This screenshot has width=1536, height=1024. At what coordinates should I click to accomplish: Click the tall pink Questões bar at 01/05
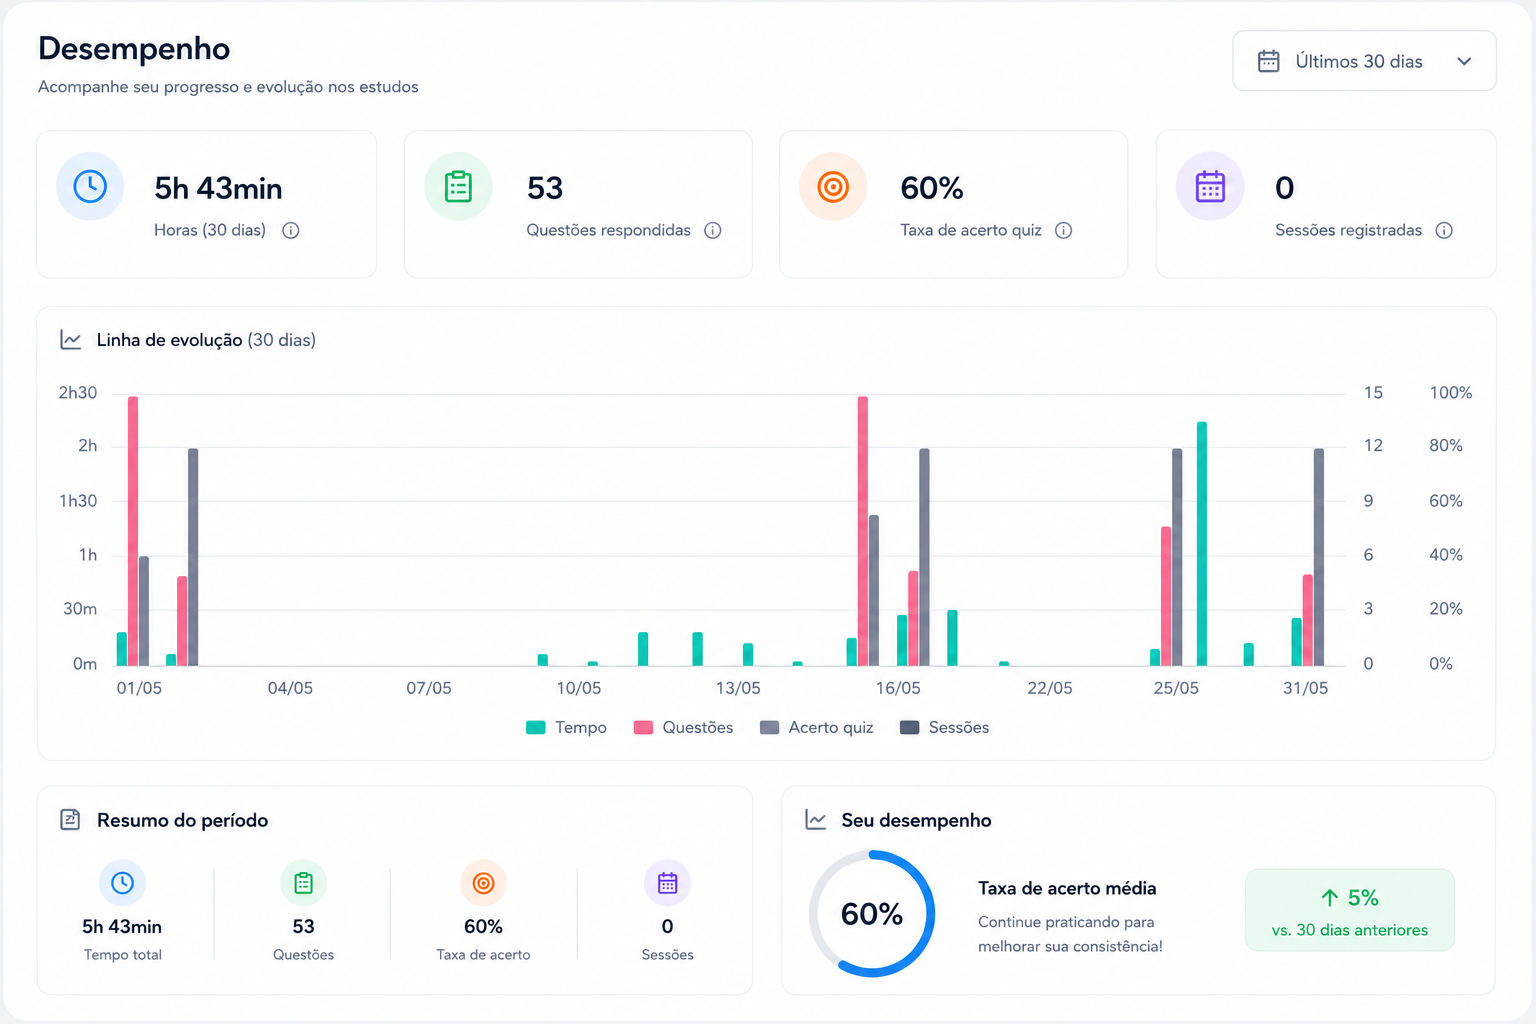tap(133, 531)
